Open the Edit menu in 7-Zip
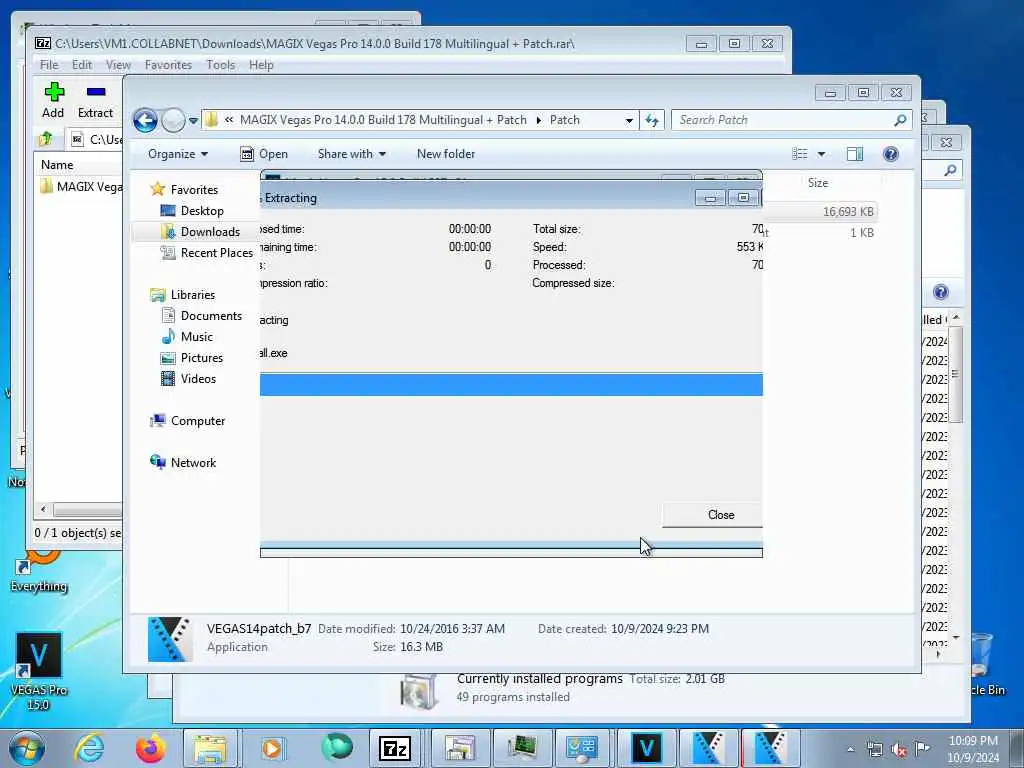The height and width of the screenshot is (768, 1024). pos(82,65)
